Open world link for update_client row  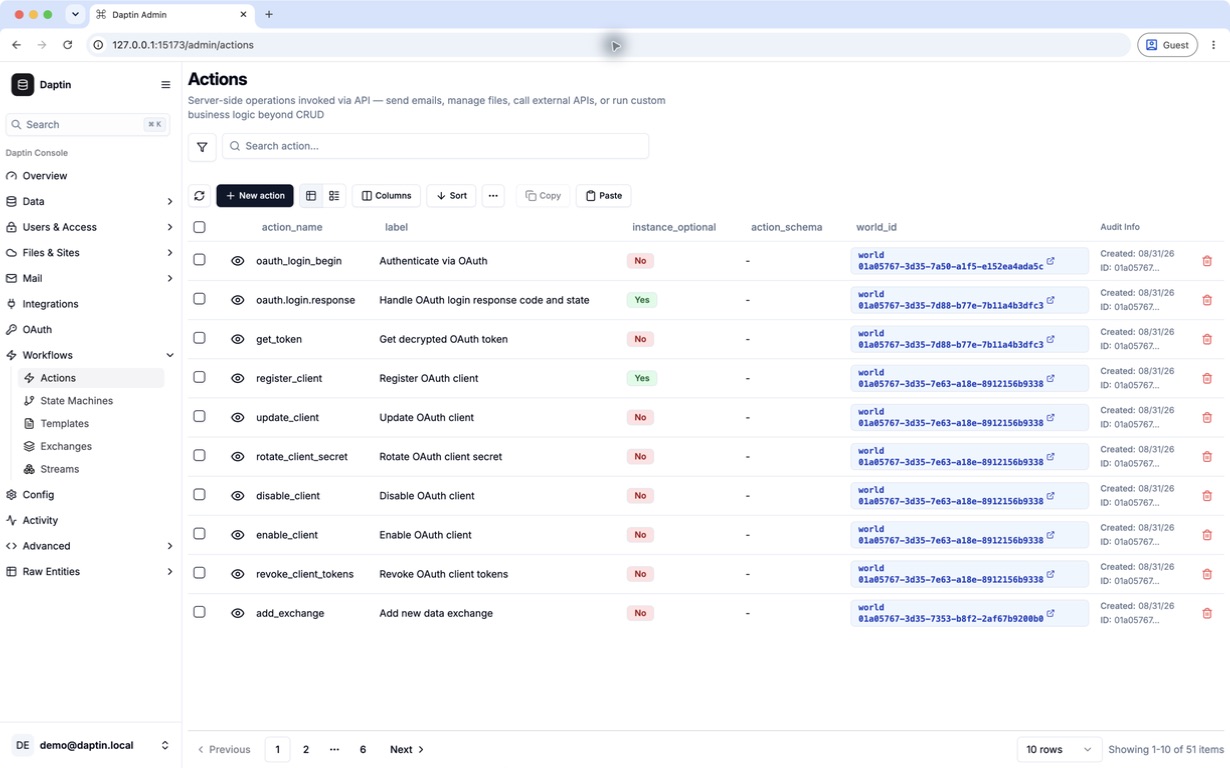click(x=1050, y=417)
